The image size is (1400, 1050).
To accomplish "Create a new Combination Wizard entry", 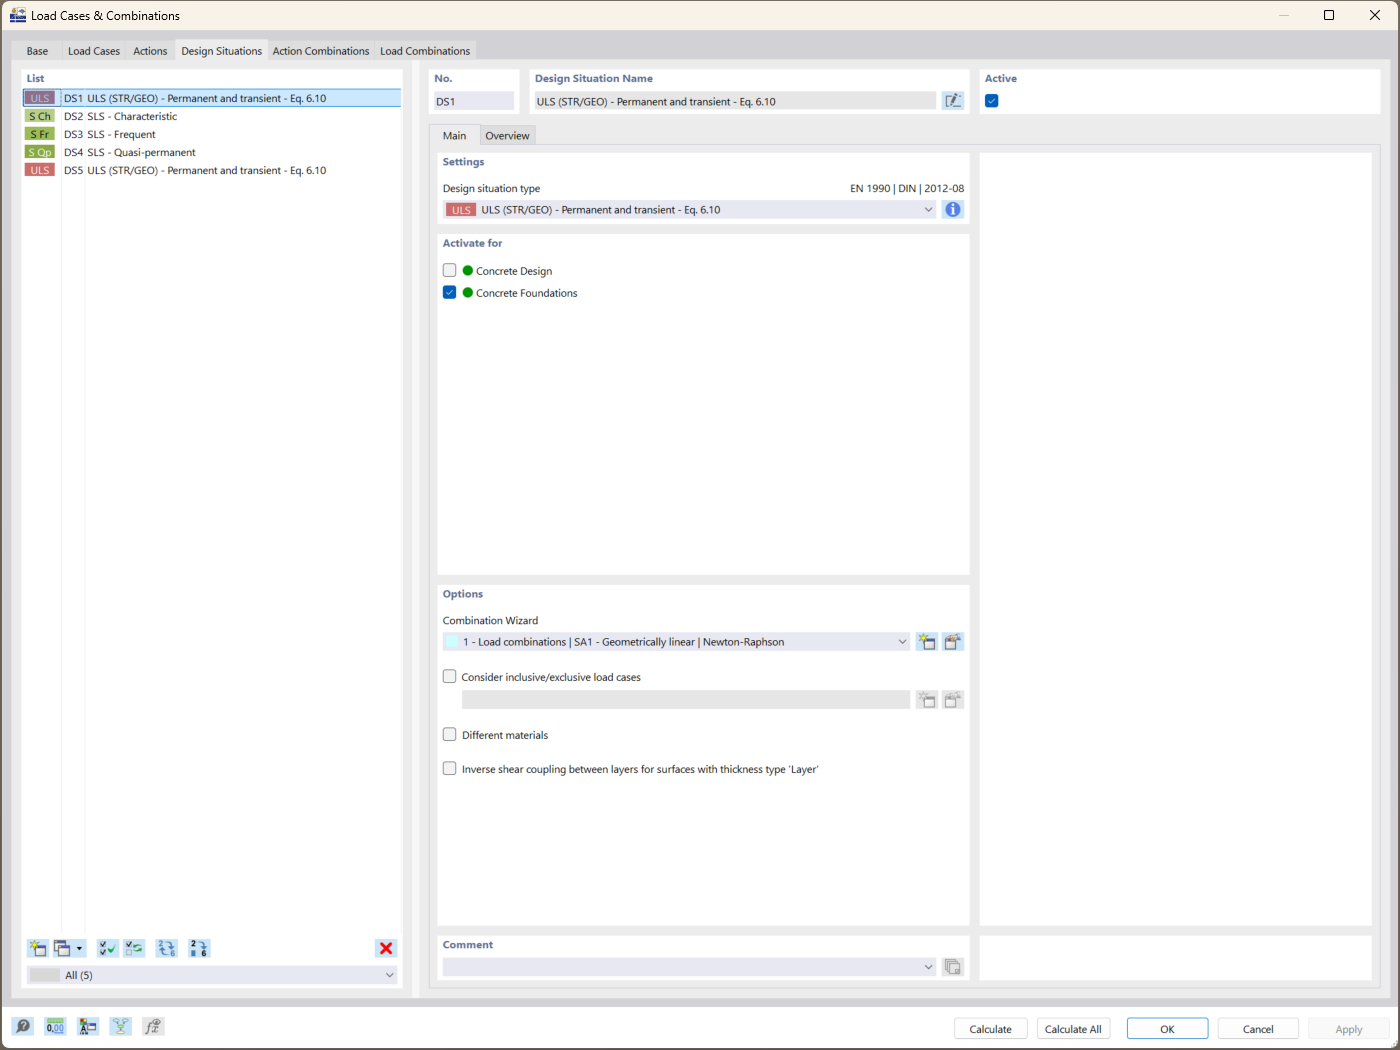I will coord(926,641).
